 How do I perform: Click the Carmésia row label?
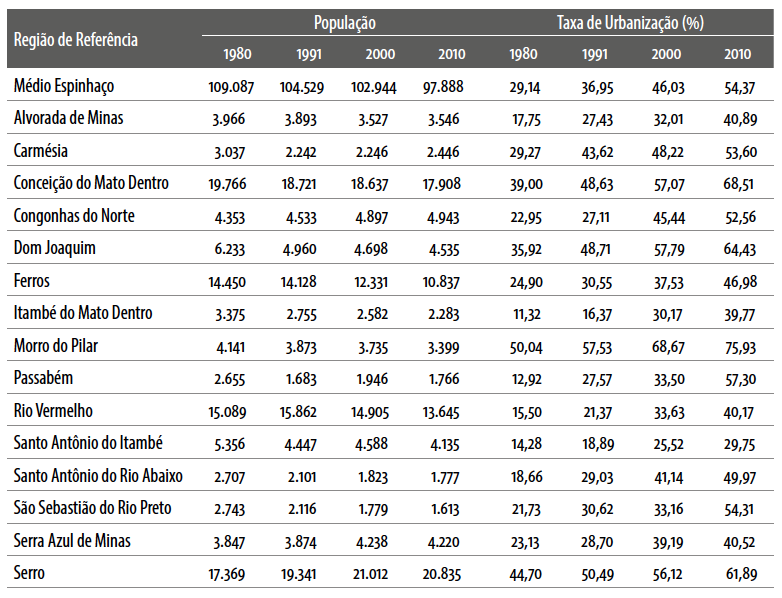(42, 151)
